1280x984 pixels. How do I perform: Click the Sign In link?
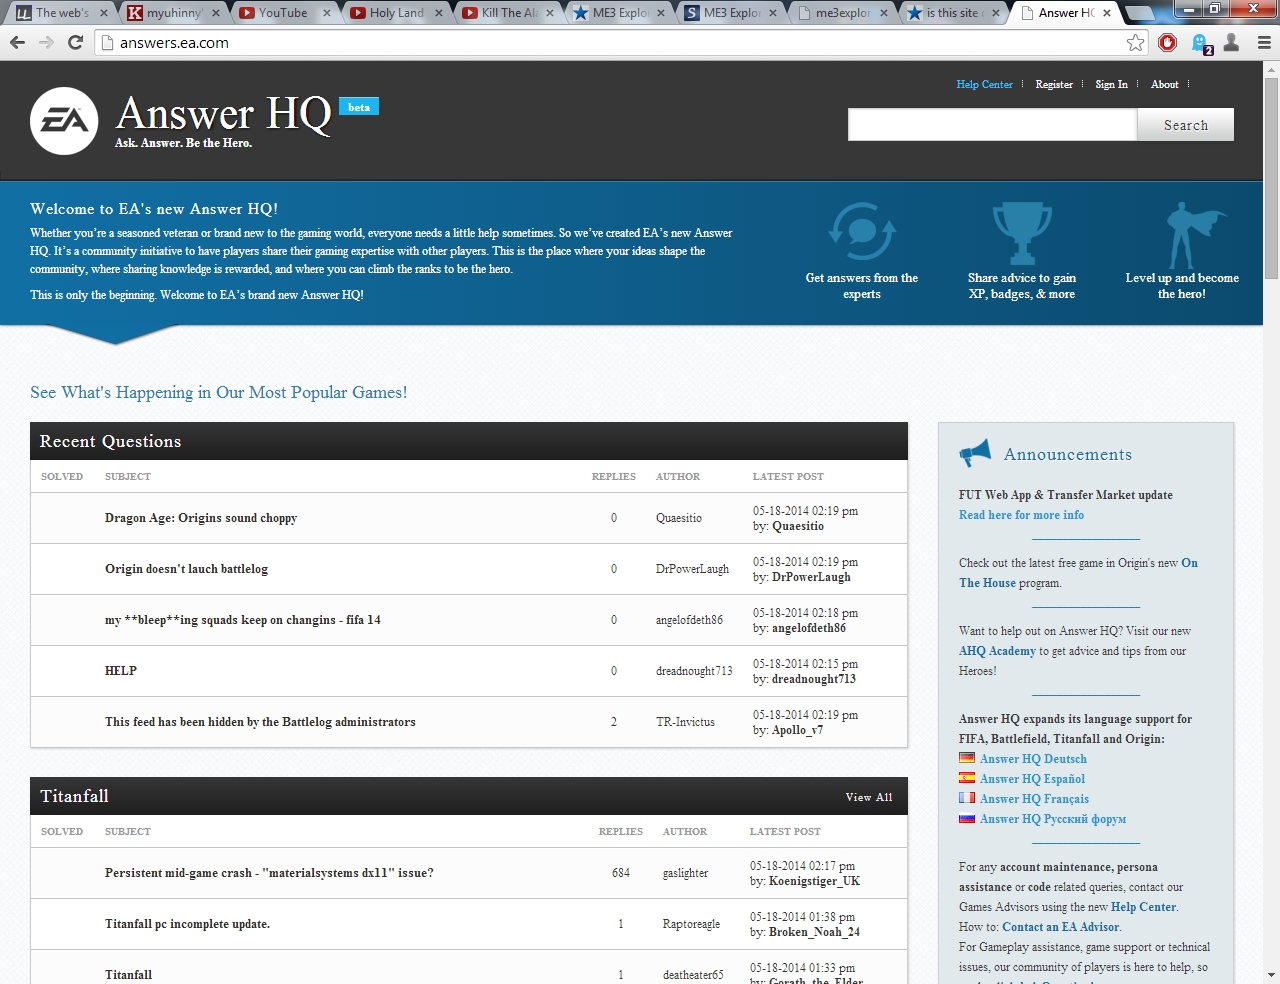coord(1111,84)
